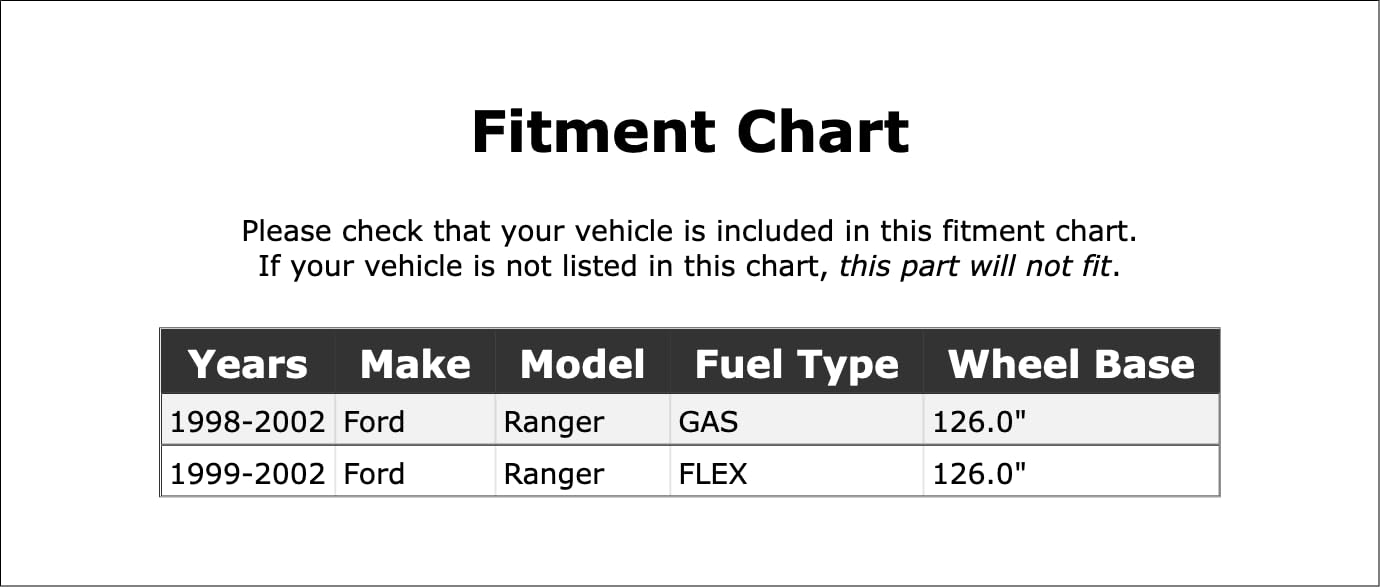Click the 126.0" wheel base in GAS row

tap(979, 422)
